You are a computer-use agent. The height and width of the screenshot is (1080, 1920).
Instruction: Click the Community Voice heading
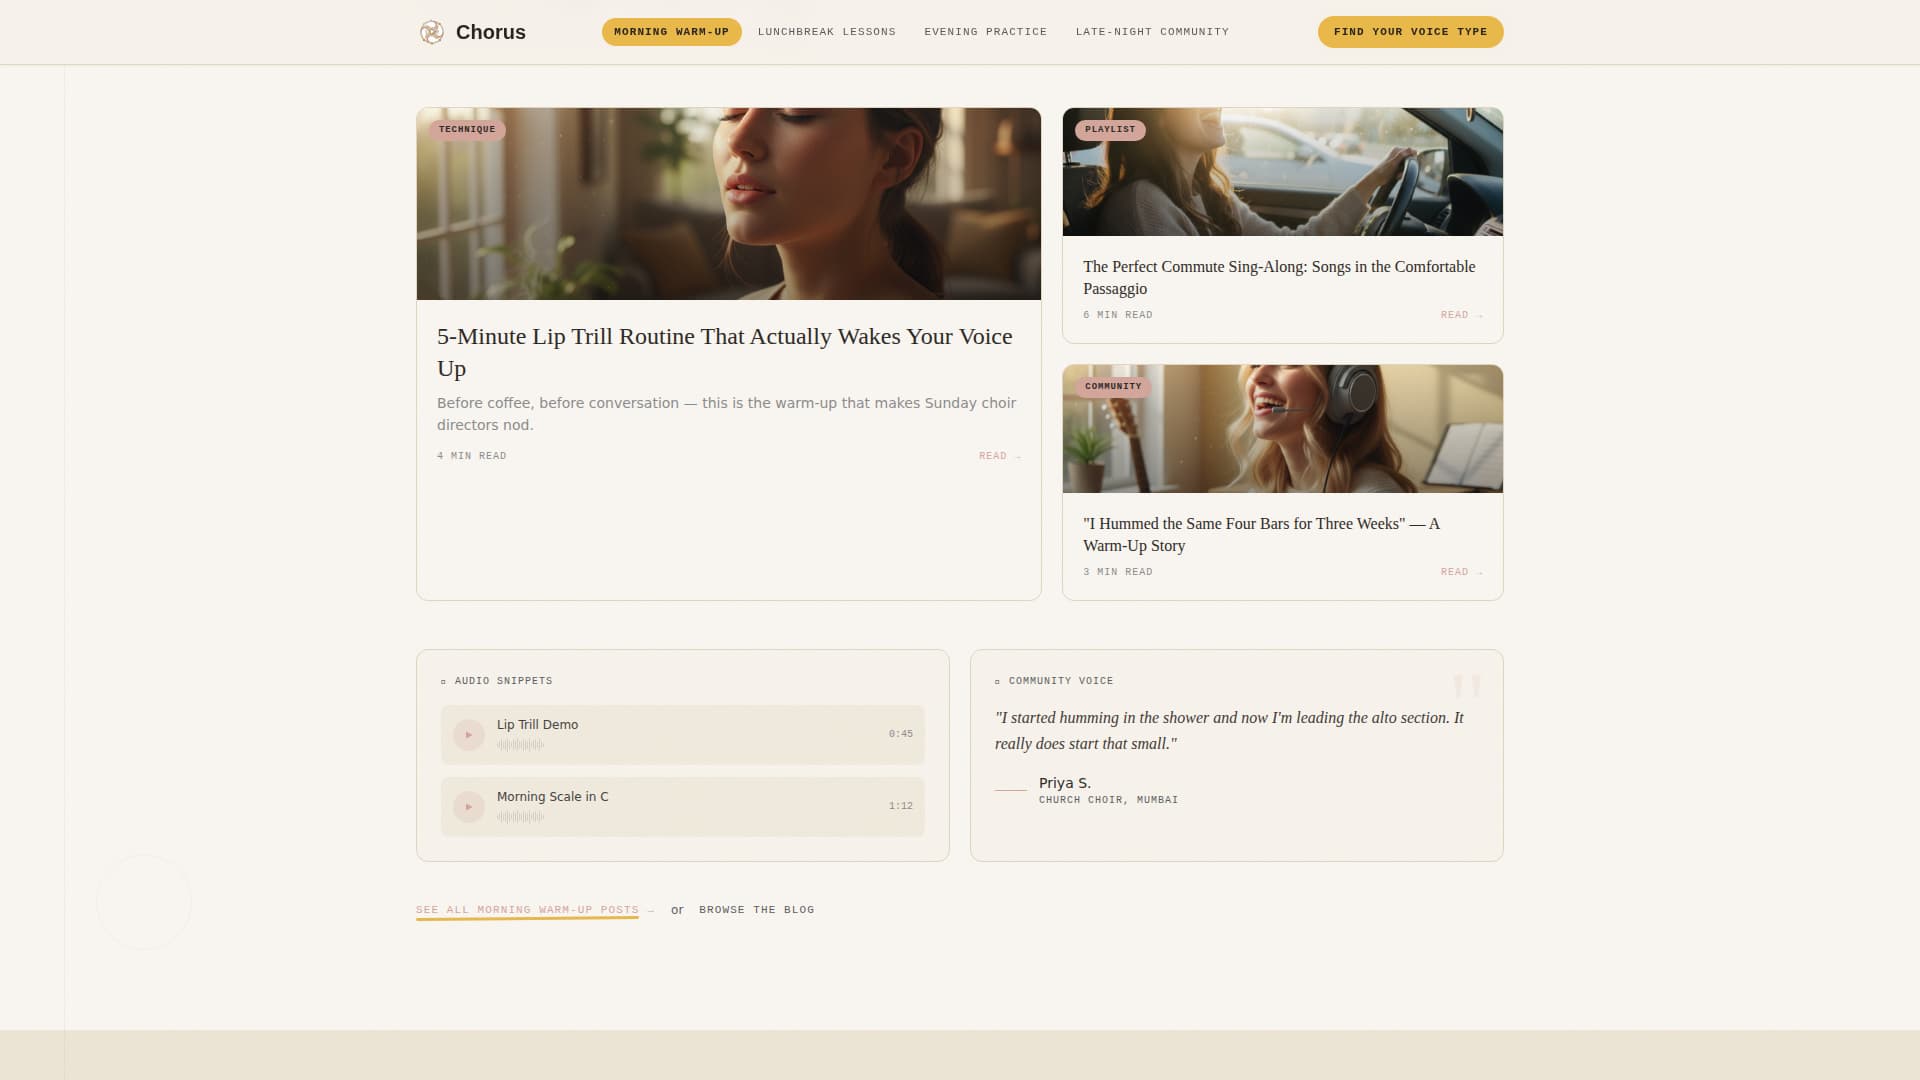(1054, 681)
